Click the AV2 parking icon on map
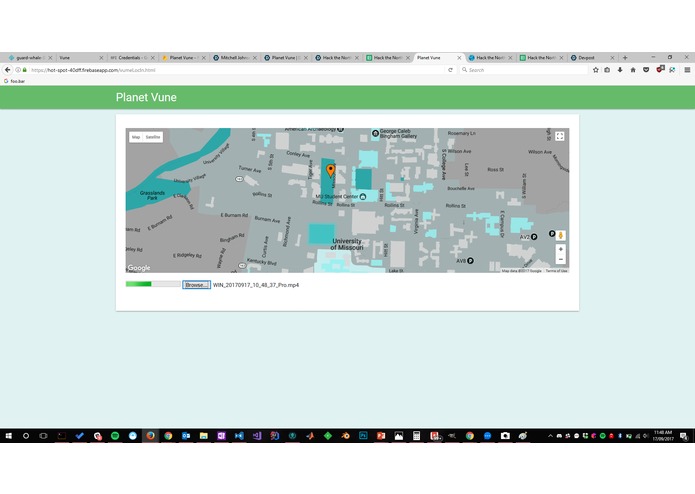This screenshot has width=695, height=494. coord(534,237)
